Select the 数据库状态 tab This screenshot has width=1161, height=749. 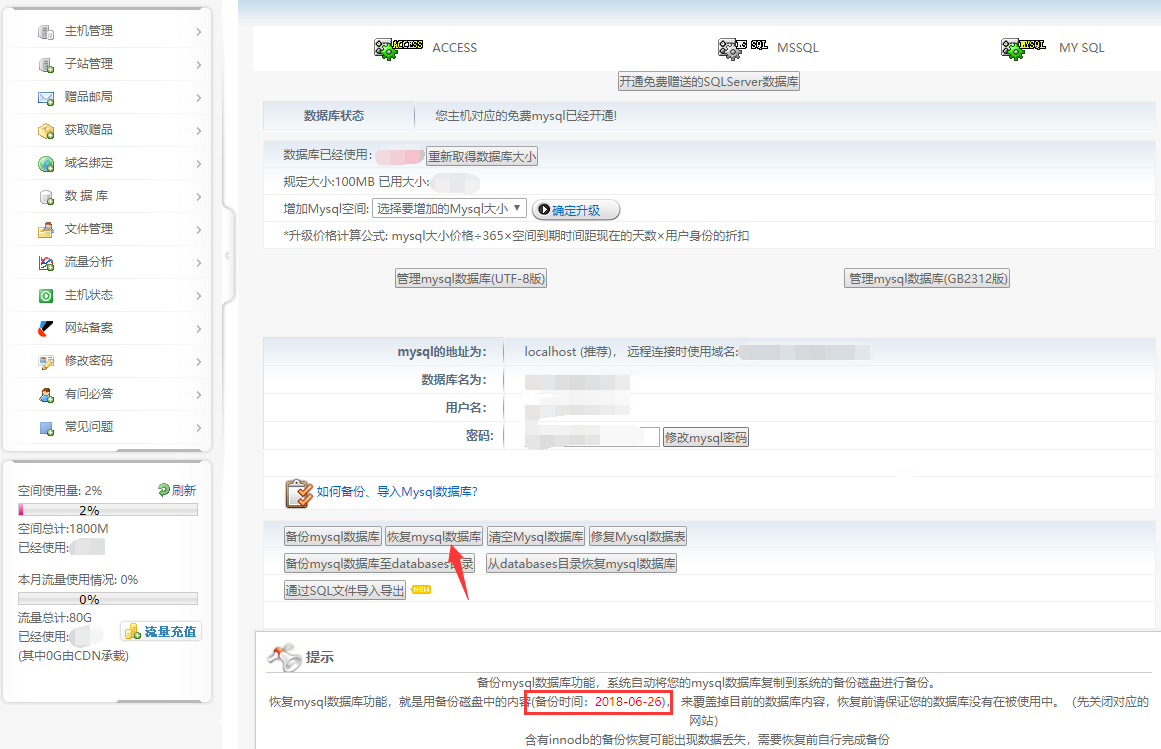tap(334, 116)
